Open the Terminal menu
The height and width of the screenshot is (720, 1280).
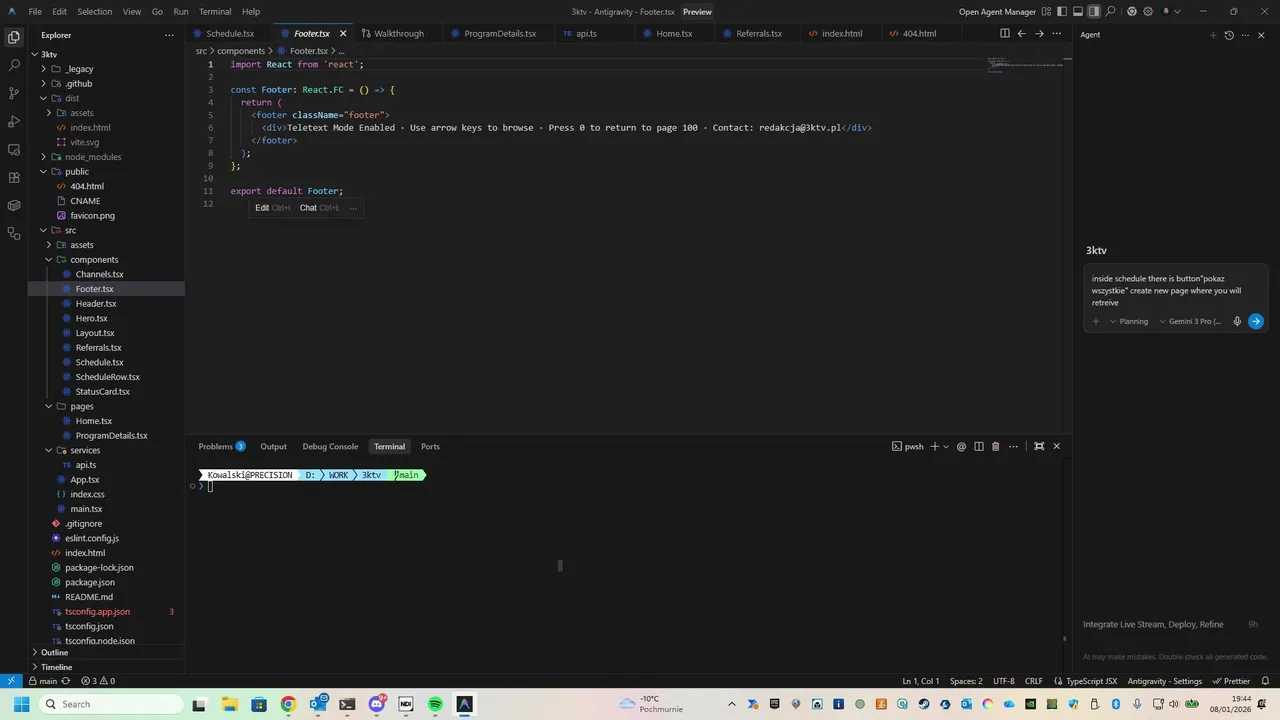point(215,11)
